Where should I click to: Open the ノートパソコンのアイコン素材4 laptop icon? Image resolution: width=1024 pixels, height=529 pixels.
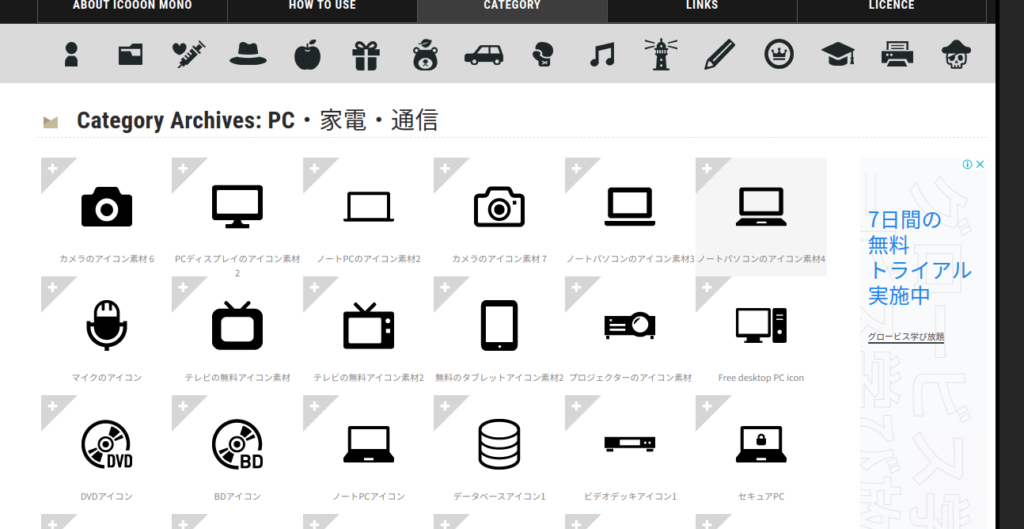761,206
